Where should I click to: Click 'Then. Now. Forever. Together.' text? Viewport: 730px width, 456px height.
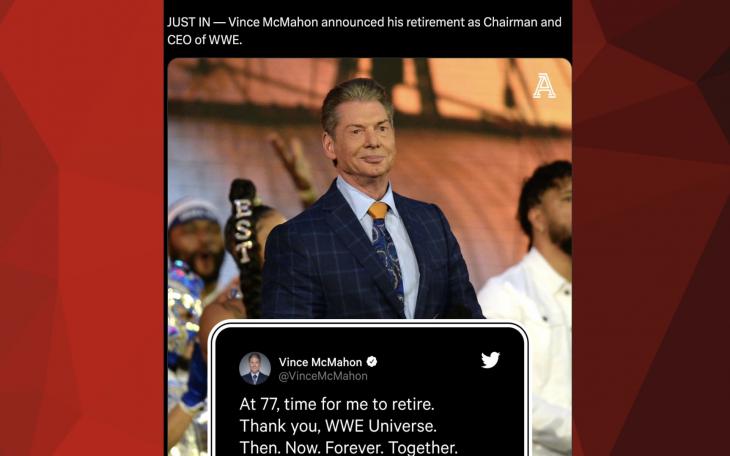pyautogui.click(x=349, y=447)
